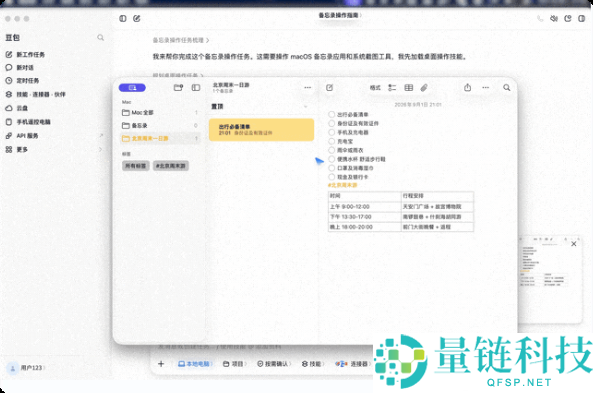593x393 pixels.
Task: Click speaker mute icon in Doubao header
Action: point(554,19)
